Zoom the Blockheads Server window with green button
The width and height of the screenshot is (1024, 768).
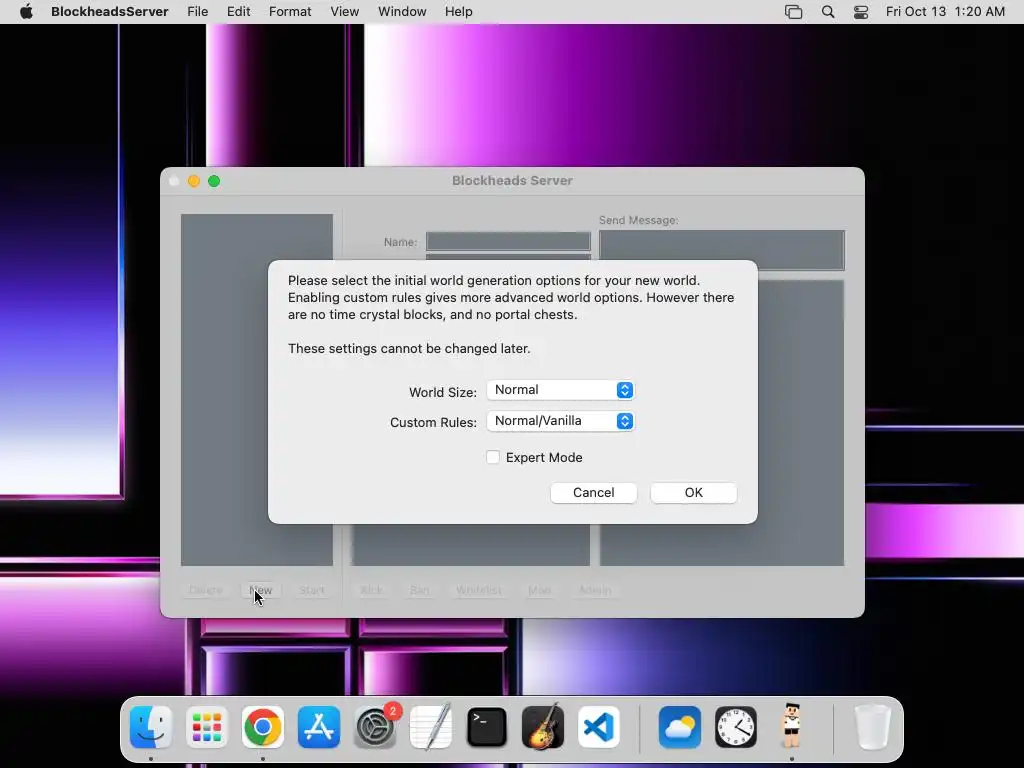214,181
